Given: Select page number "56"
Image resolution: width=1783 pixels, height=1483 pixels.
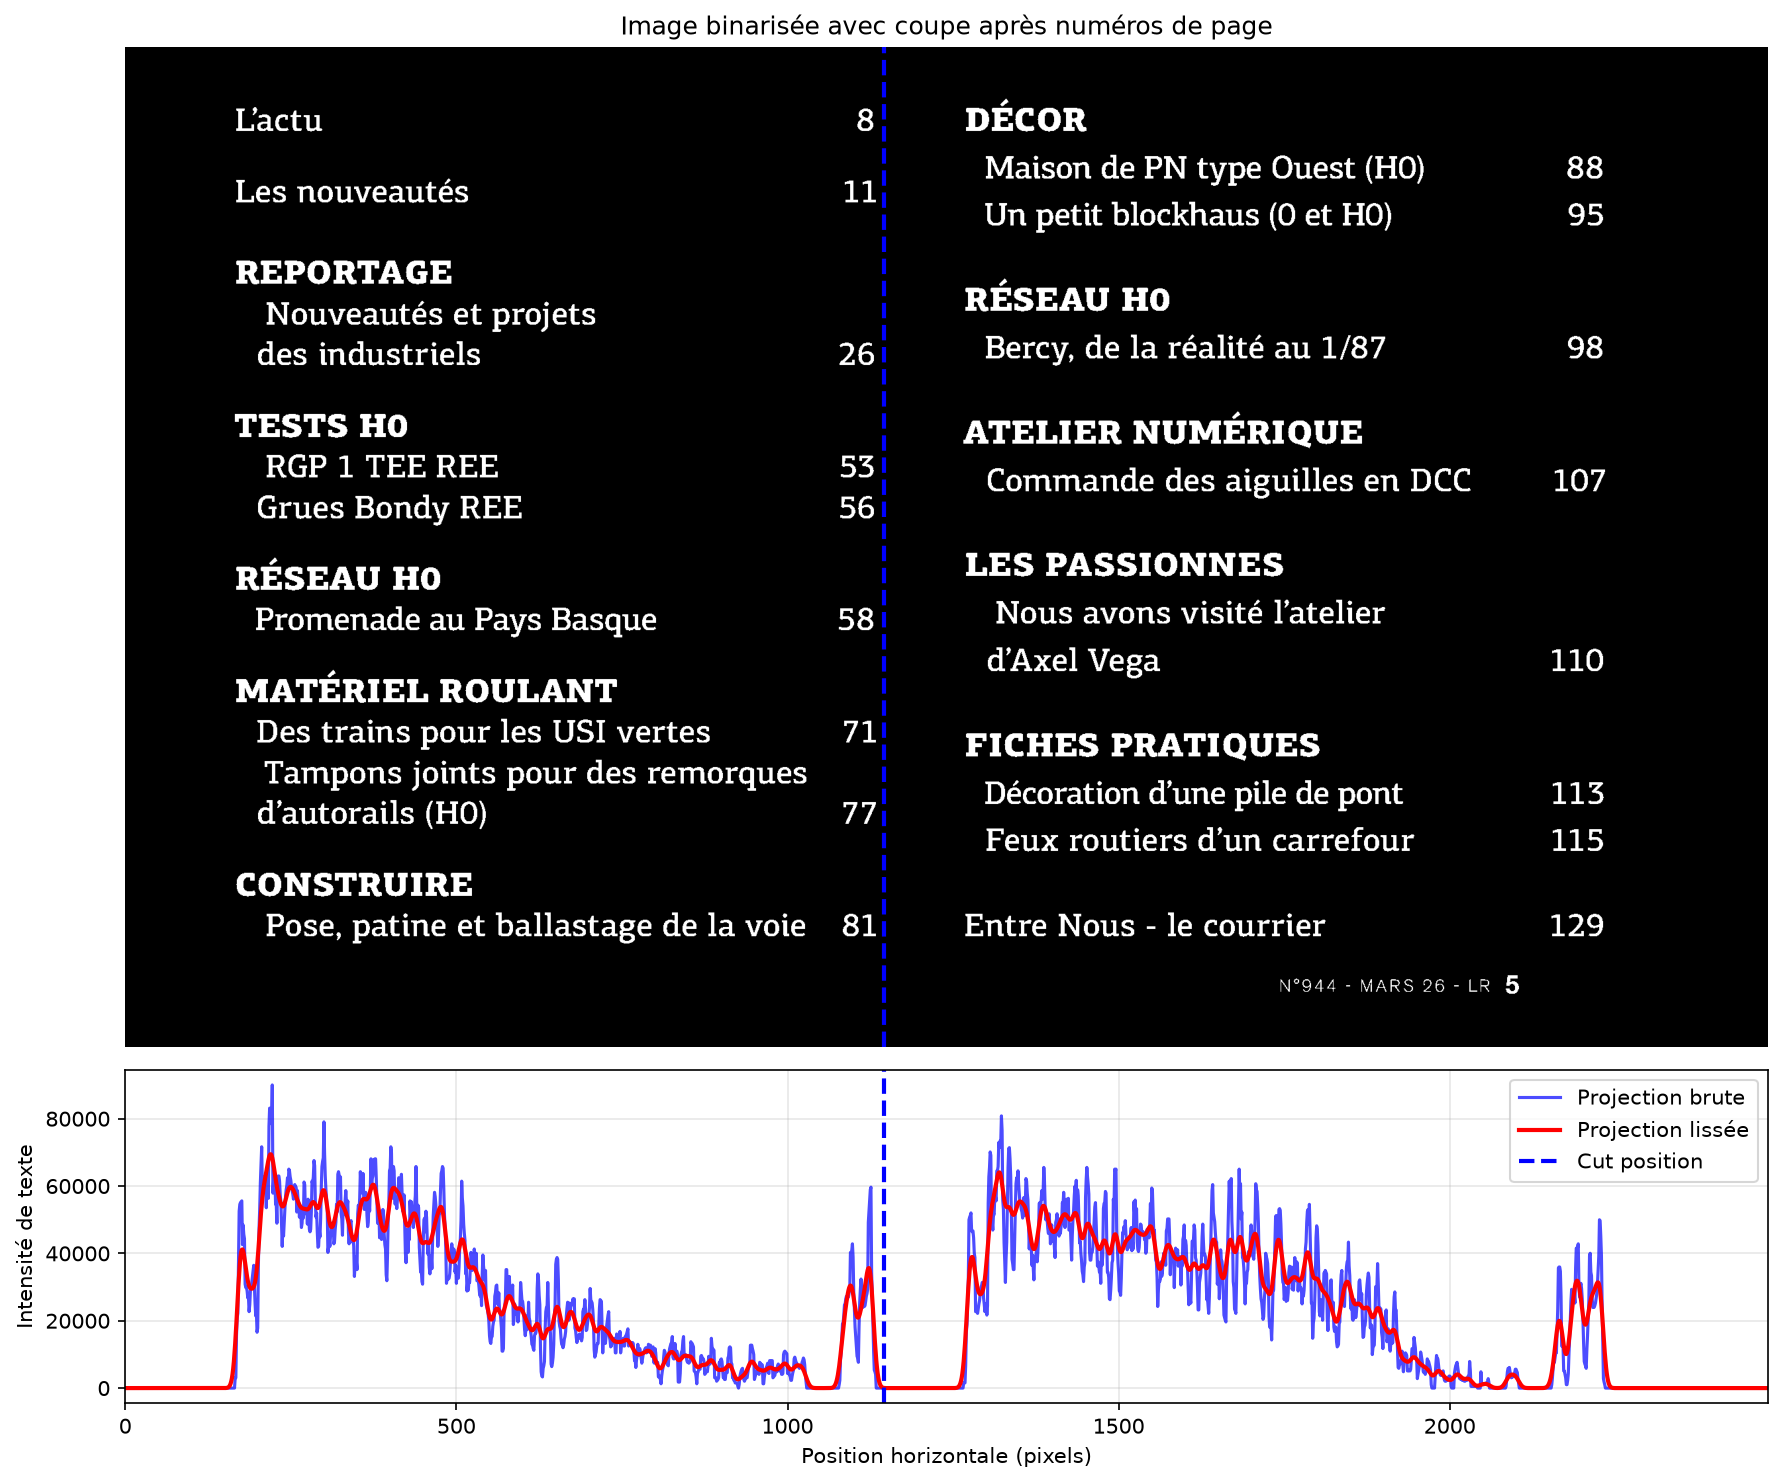Looking at the screenshot, I should point(857,508).
